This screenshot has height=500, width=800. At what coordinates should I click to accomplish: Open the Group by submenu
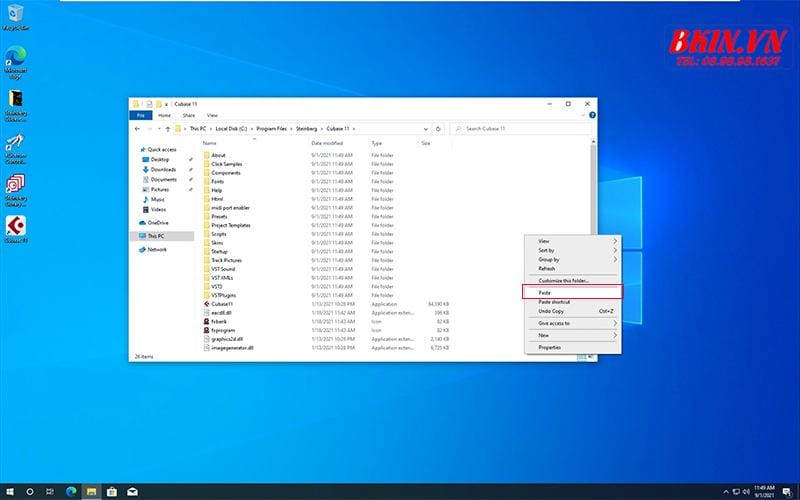click(x=573, y=259)
